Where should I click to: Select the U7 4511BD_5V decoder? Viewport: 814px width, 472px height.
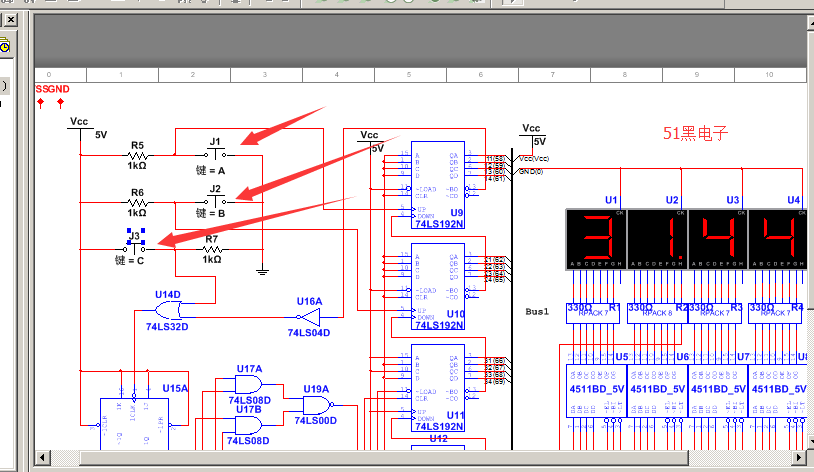[718, 390]
